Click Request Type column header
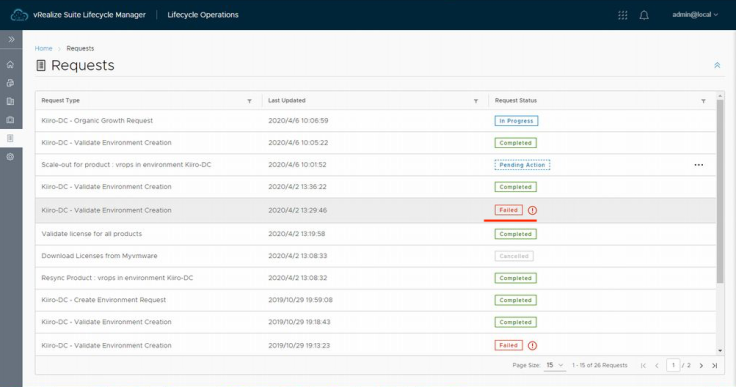 61,101
